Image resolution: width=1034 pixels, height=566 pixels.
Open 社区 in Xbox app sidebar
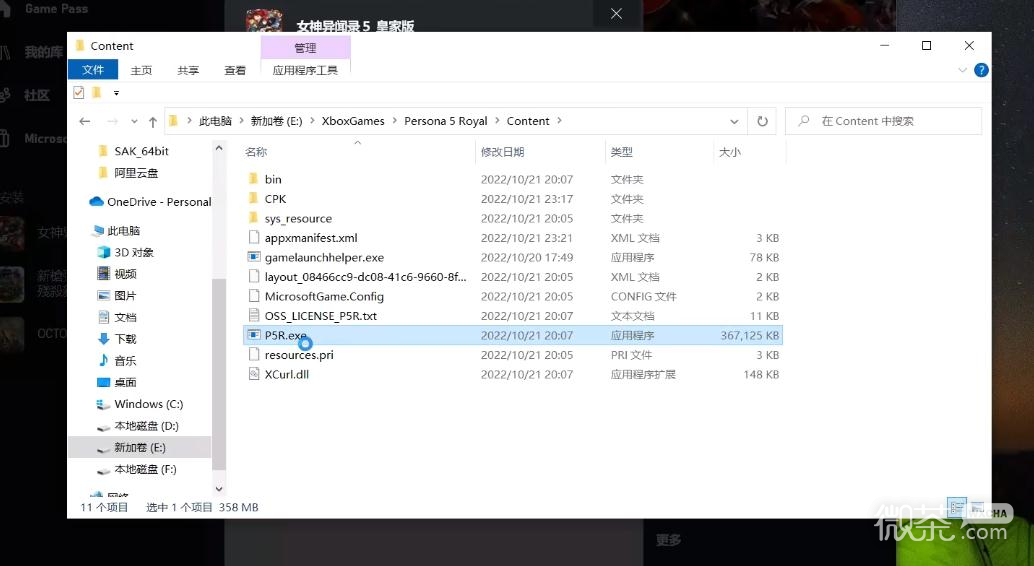[37, 96]
